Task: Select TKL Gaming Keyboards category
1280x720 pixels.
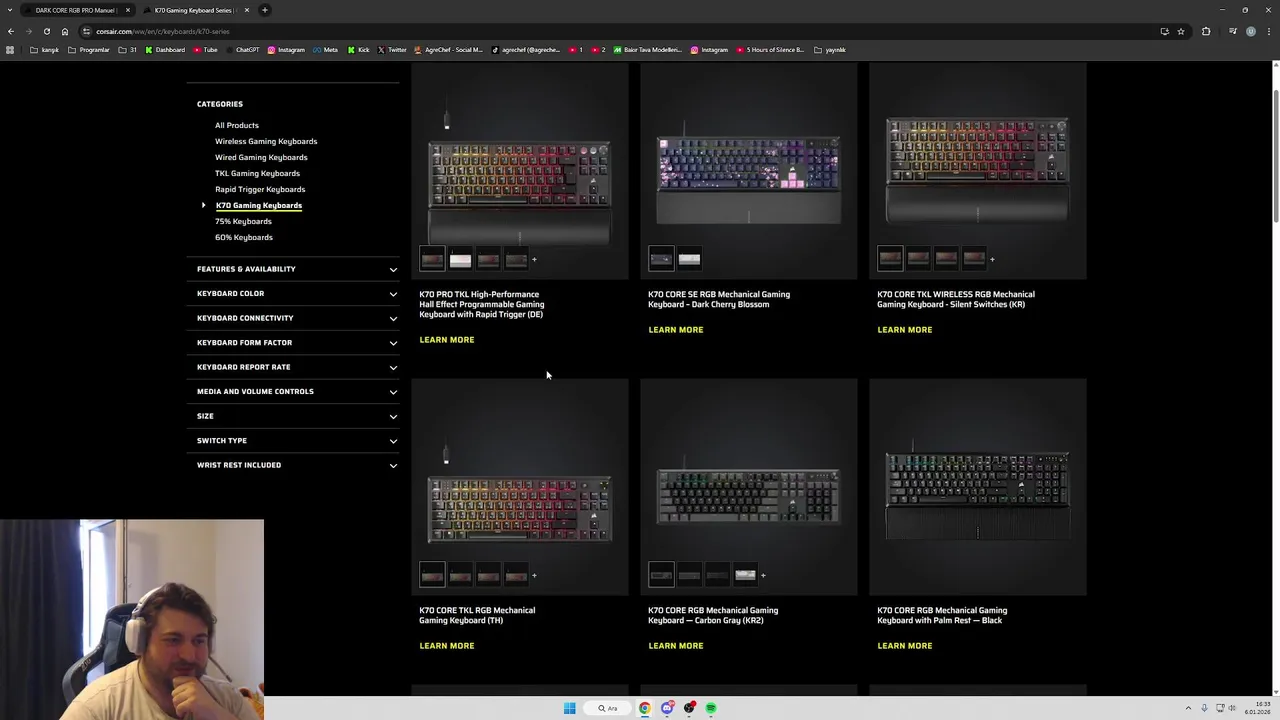Action: click(257, 173)
